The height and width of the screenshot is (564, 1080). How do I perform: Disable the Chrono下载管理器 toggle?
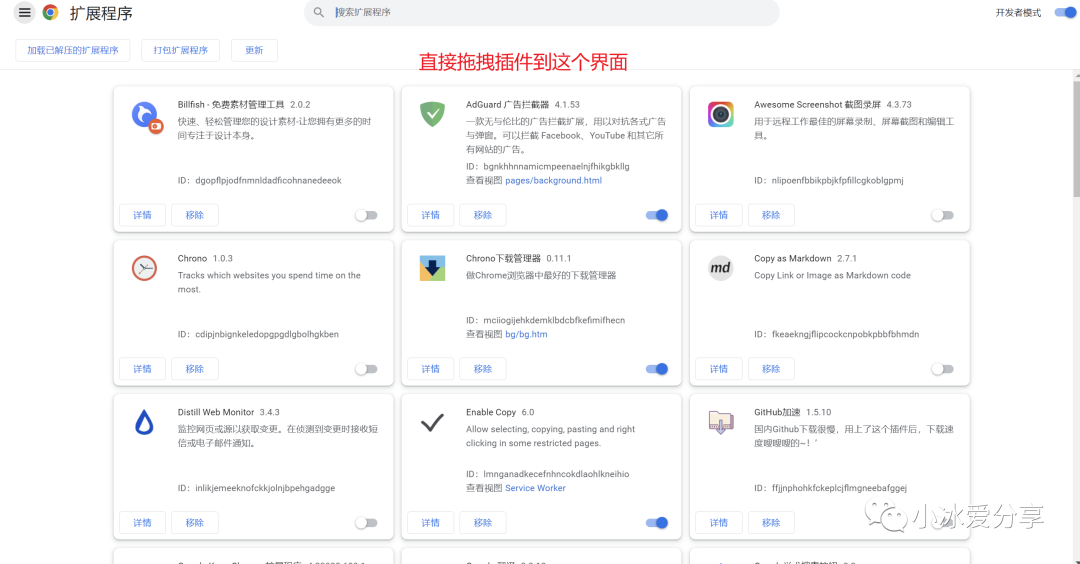[x=656, y=369]
